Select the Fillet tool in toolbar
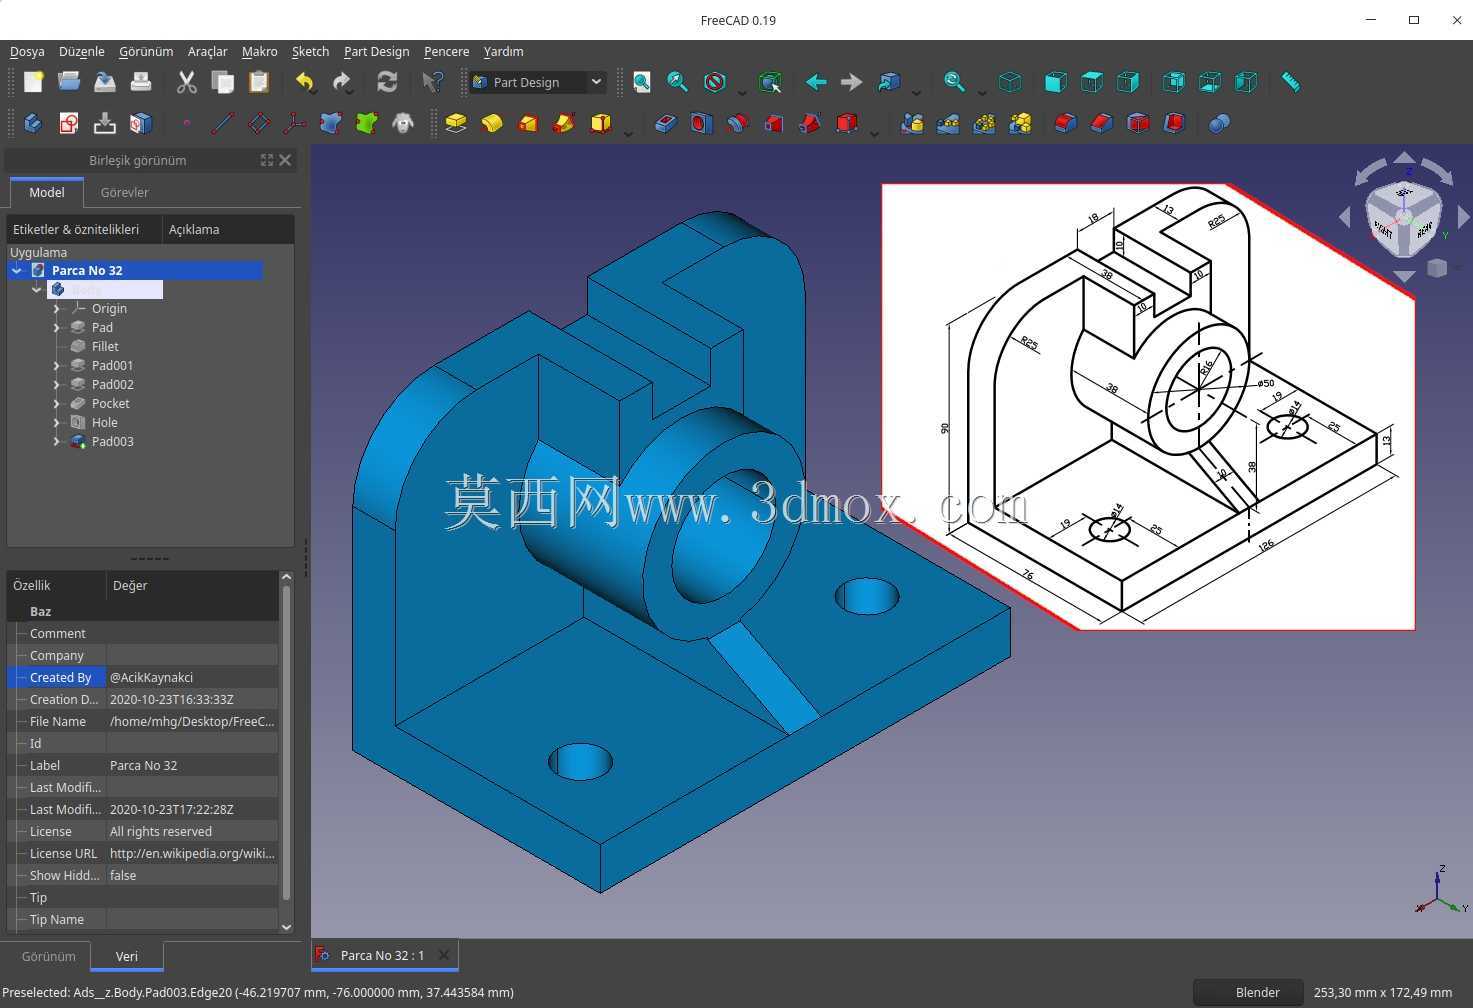The width and height of the screenshot is (1473, 1008). [1065, 123]
